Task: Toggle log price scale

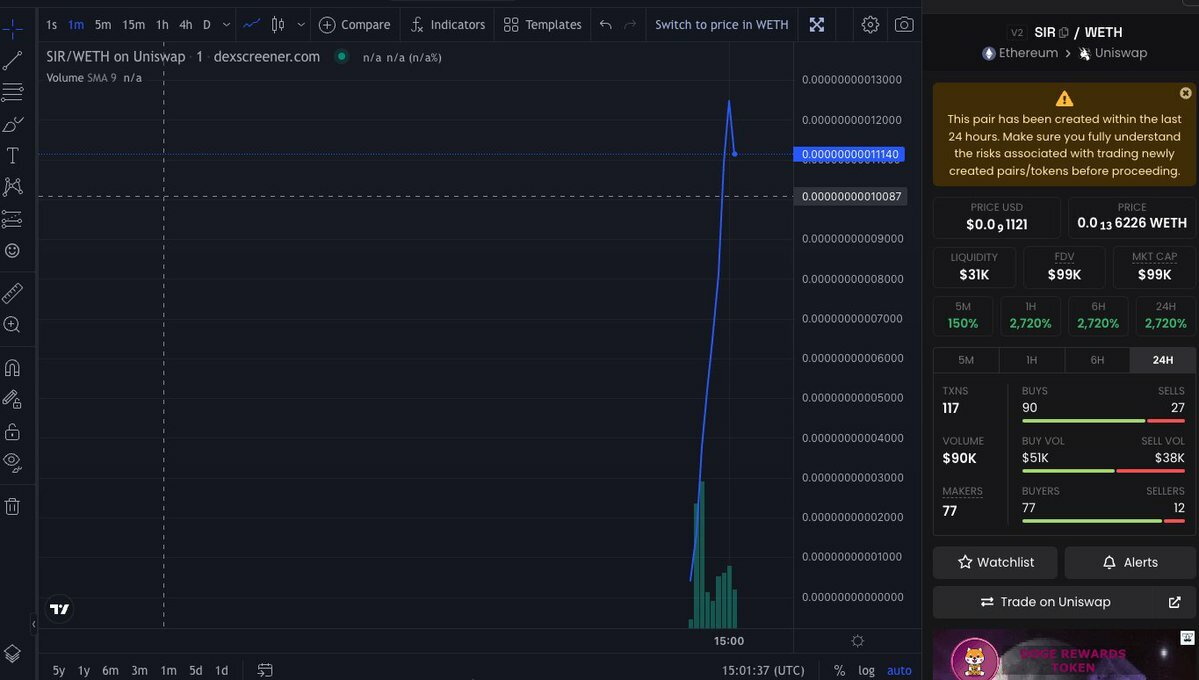Action: coord(866,670)
